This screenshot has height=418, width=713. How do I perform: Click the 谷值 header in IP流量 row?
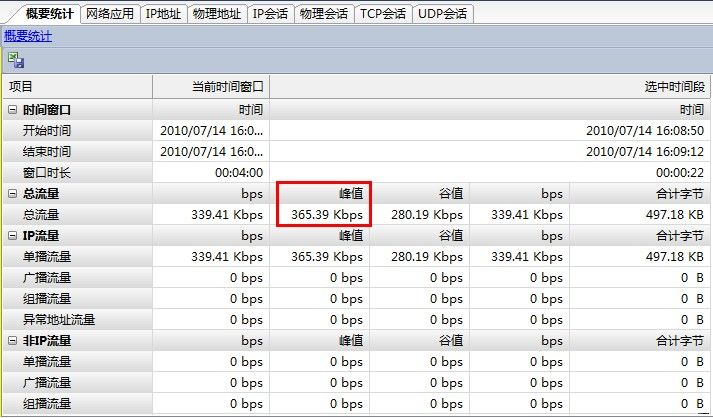point(451,236)
